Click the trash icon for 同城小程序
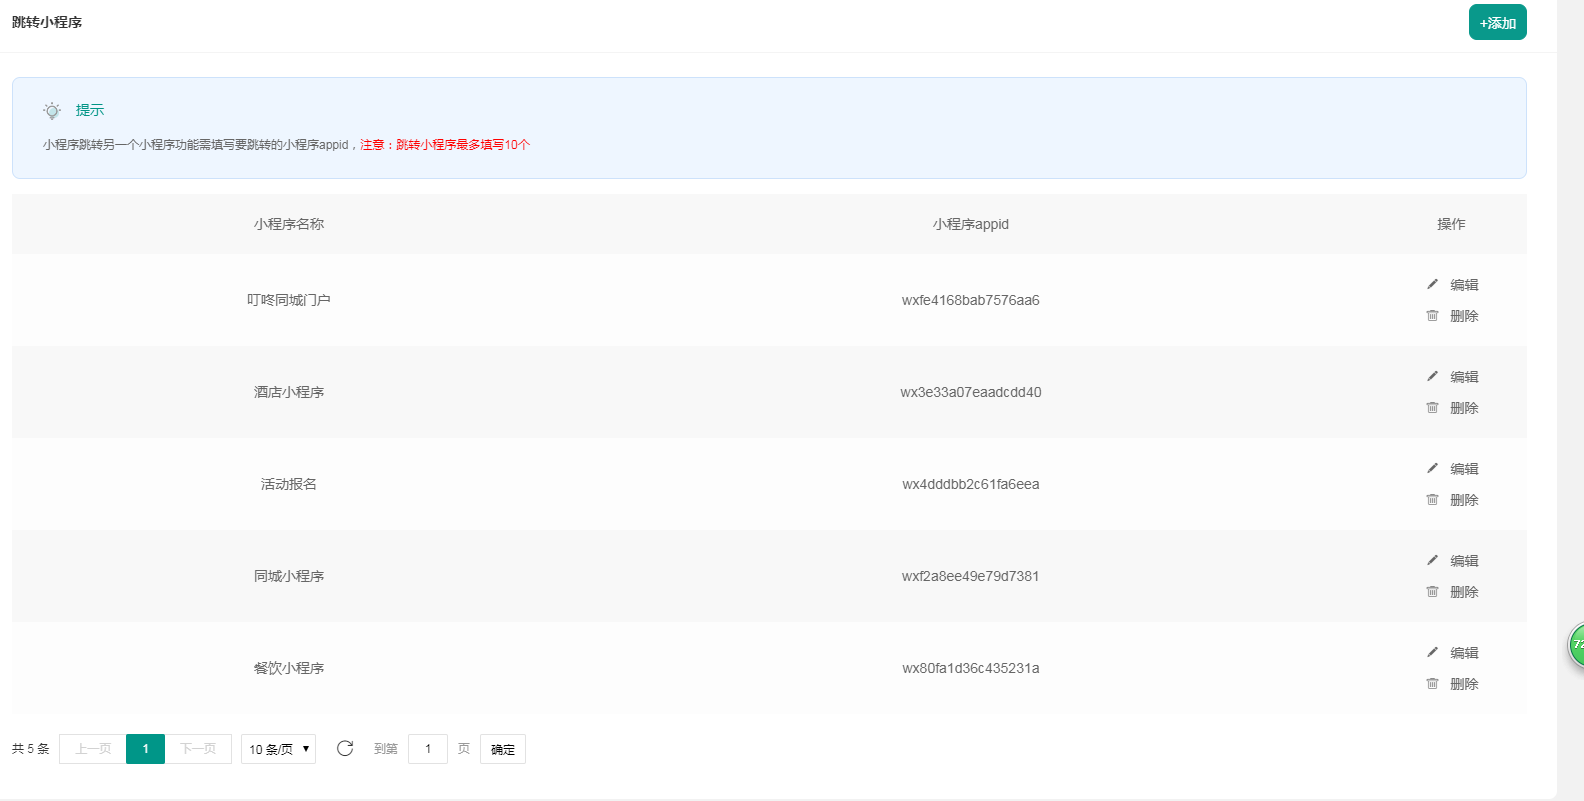Screen dimensions: 1584x801 (x=1432, y=592)
